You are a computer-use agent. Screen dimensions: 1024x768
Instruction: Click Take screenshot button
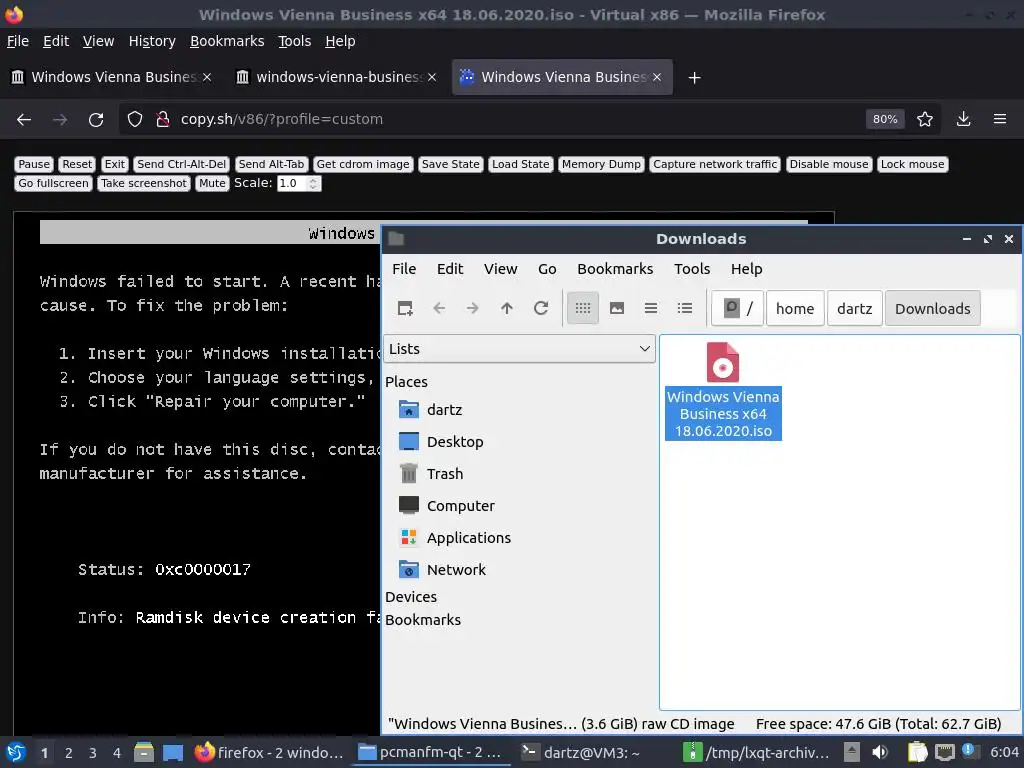[x=144, y=184]
